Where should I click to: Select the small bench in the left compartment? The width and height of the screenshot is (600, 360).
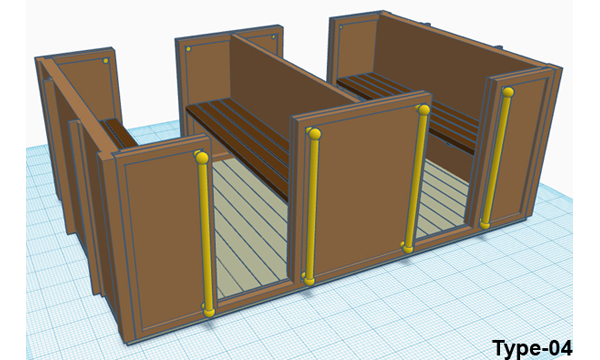click(118, 134)
